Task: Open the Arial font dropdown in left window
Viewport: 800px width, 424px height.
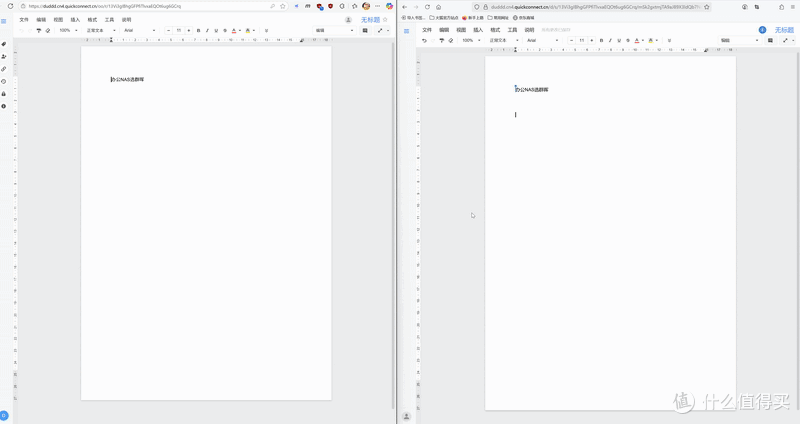Action: coord(140,31)
